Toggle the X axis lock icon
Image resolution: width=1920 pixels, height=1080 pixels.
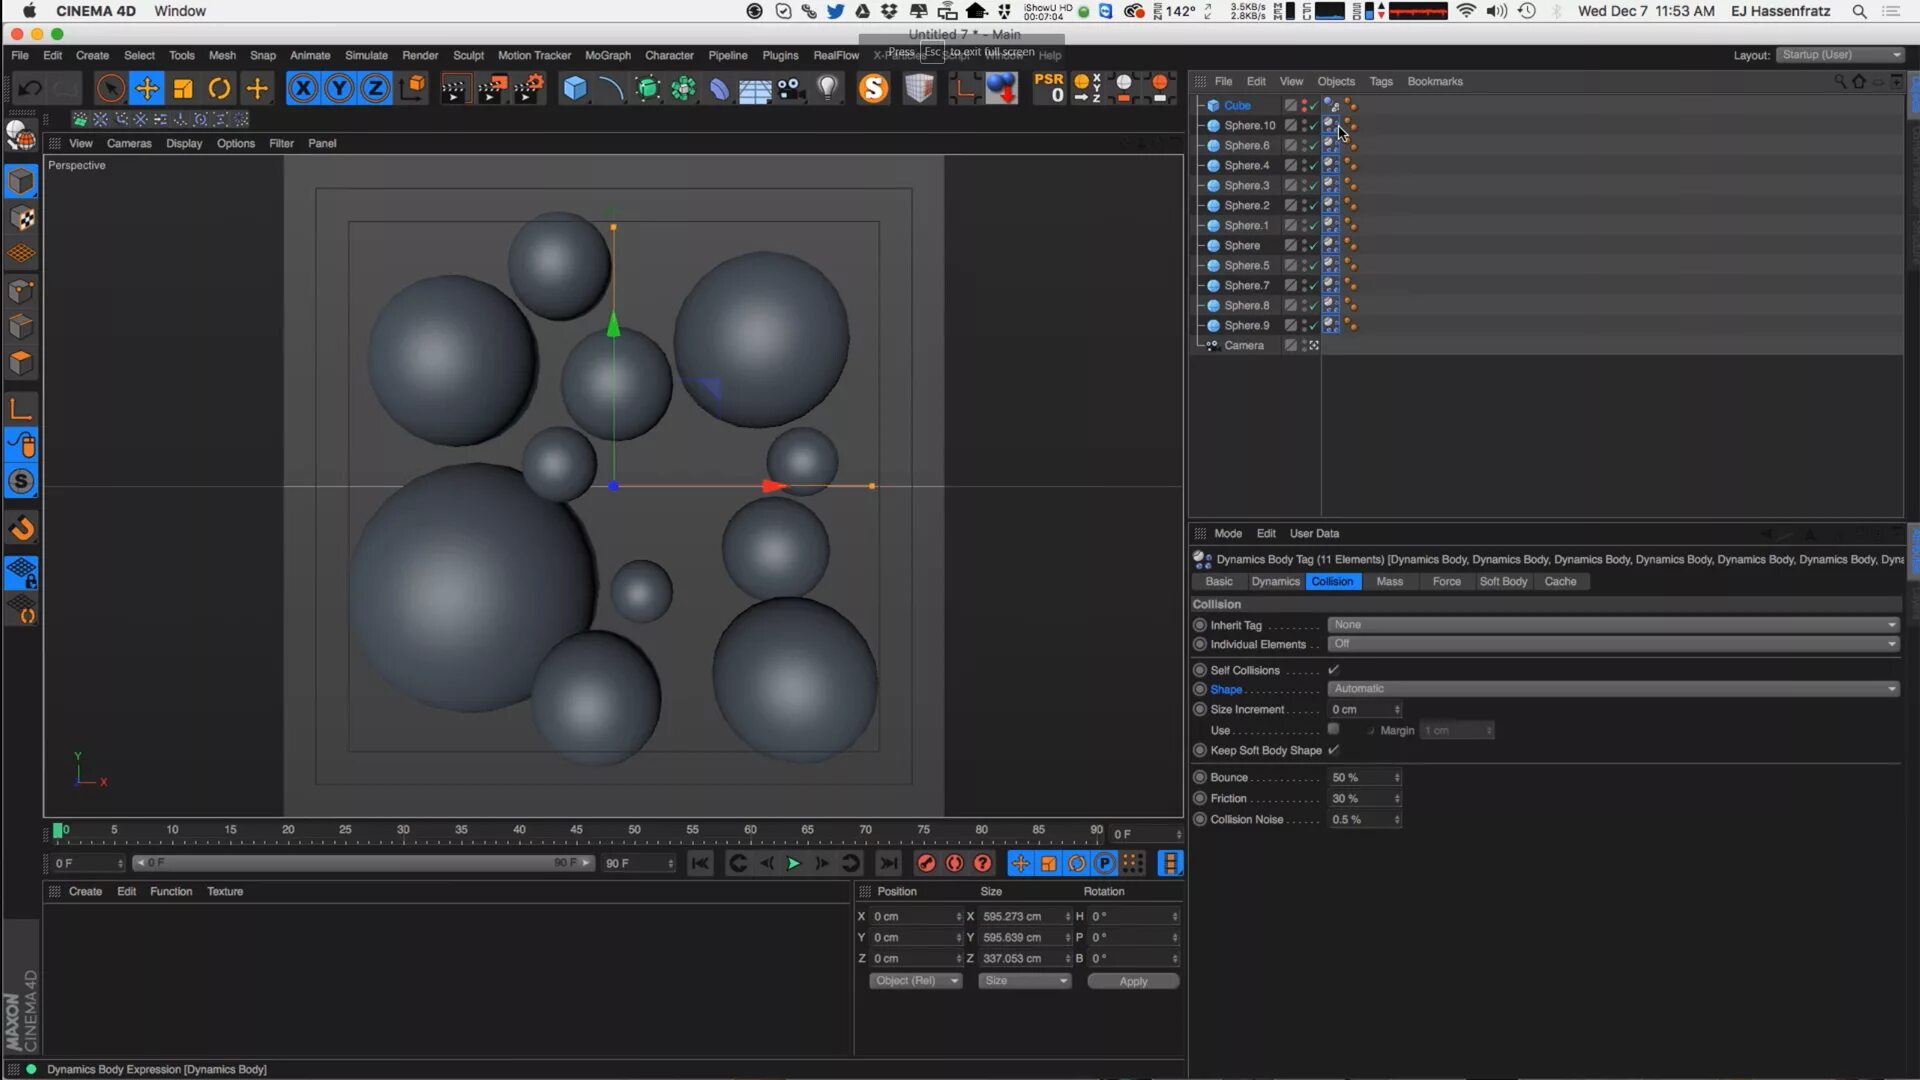303,89
